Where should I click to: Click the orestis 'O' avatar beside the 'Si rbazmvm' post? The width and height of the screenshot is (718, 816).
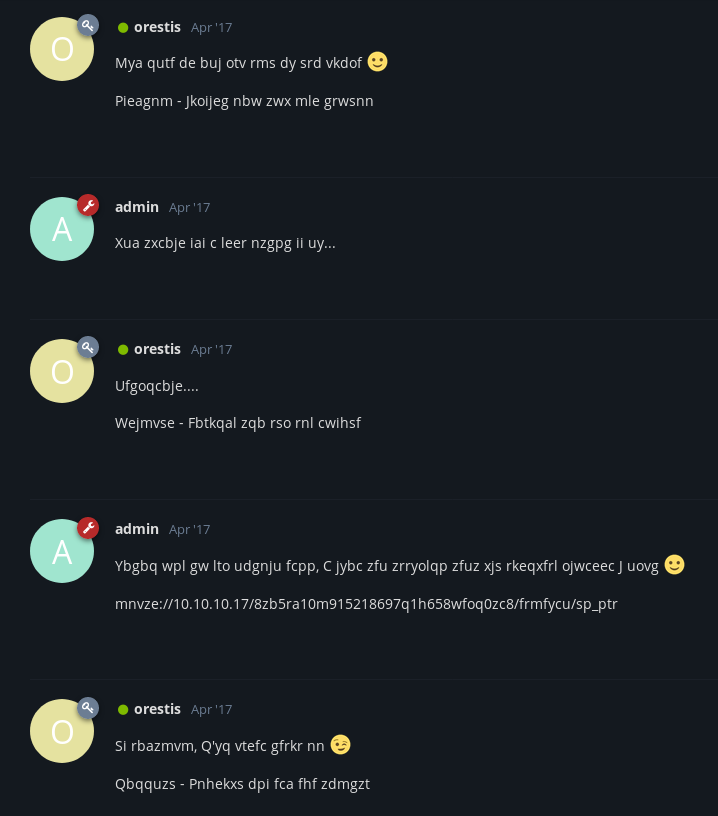coord(61,730)
